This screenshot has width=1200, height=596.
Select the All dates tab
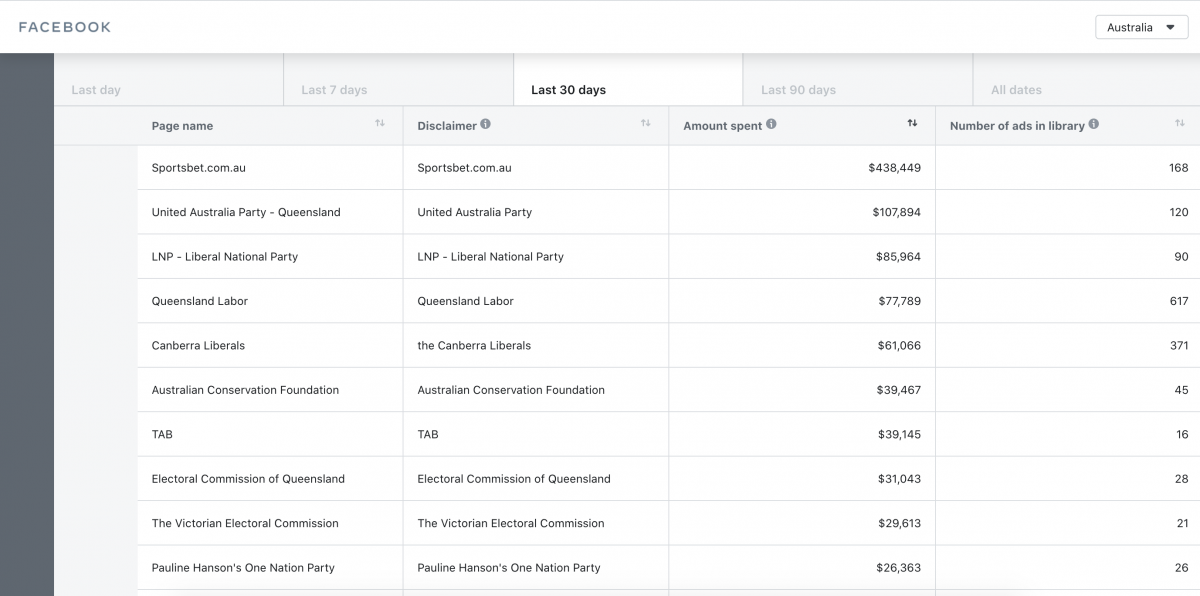(1016, 90)
